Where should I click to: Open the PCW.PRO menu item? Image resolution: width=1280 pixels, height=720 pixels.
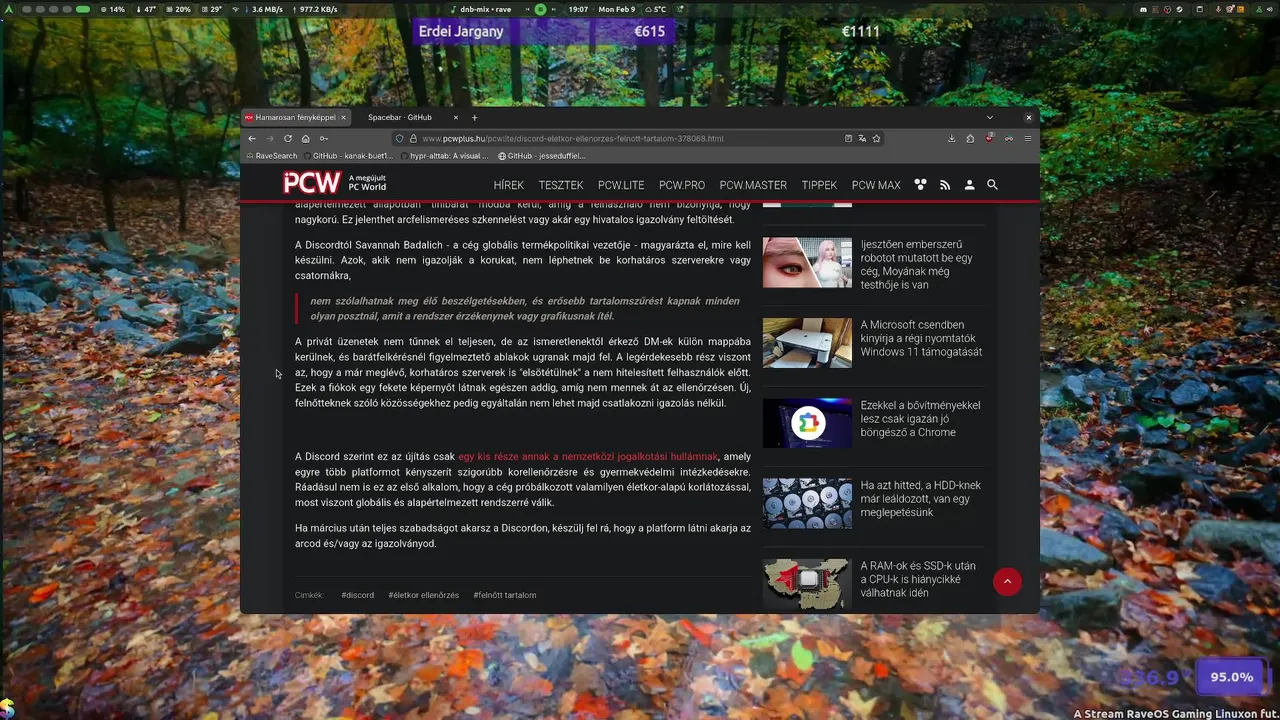tap(682, 185)
